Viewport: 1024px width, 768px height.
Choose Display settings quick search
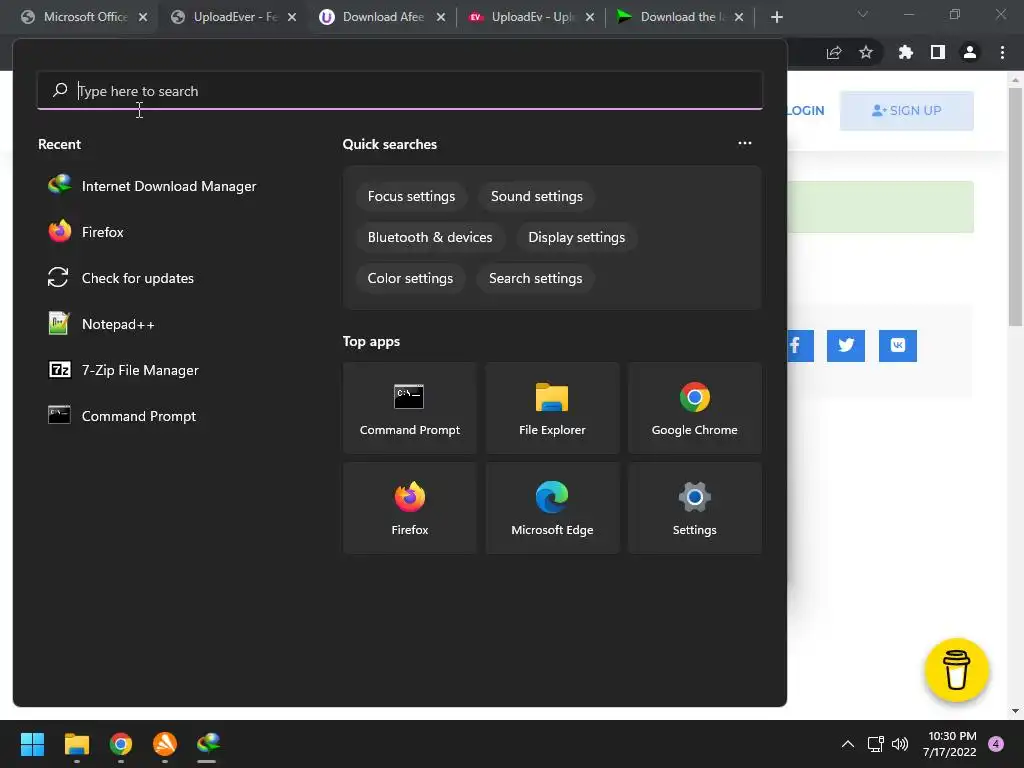pos(577,238)
